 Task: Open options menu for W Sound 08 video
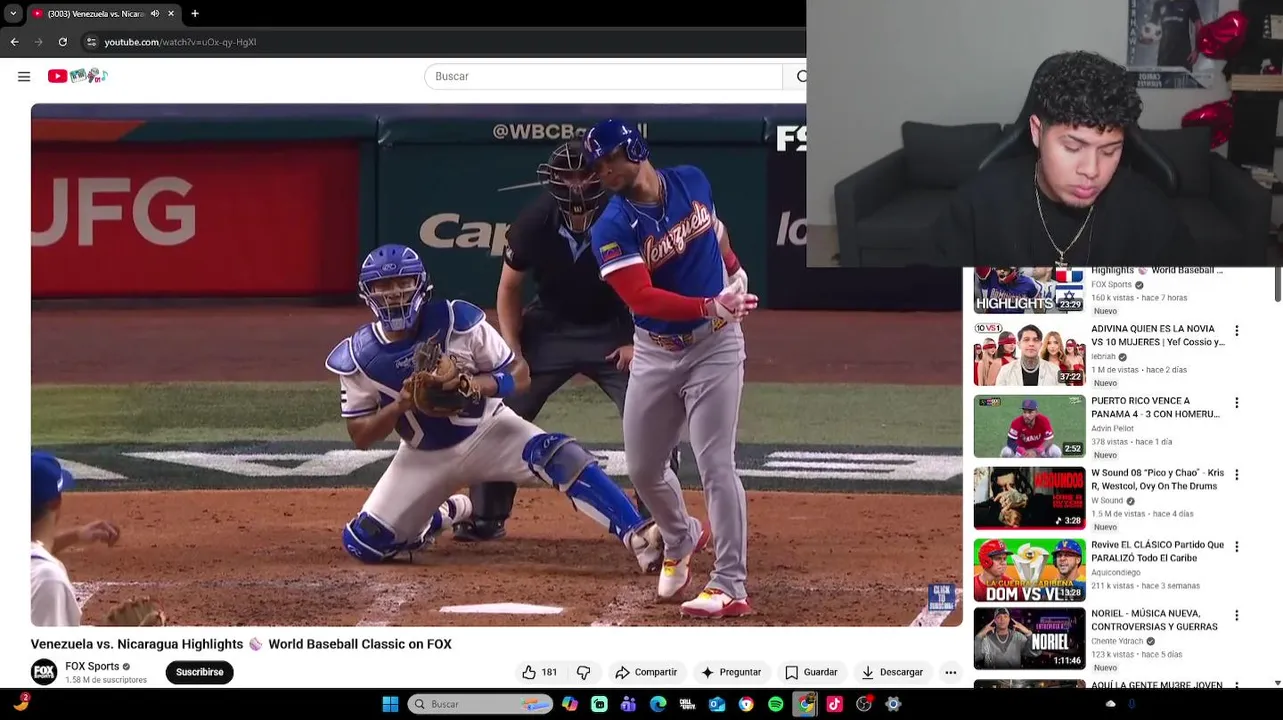pos(1237,475)
